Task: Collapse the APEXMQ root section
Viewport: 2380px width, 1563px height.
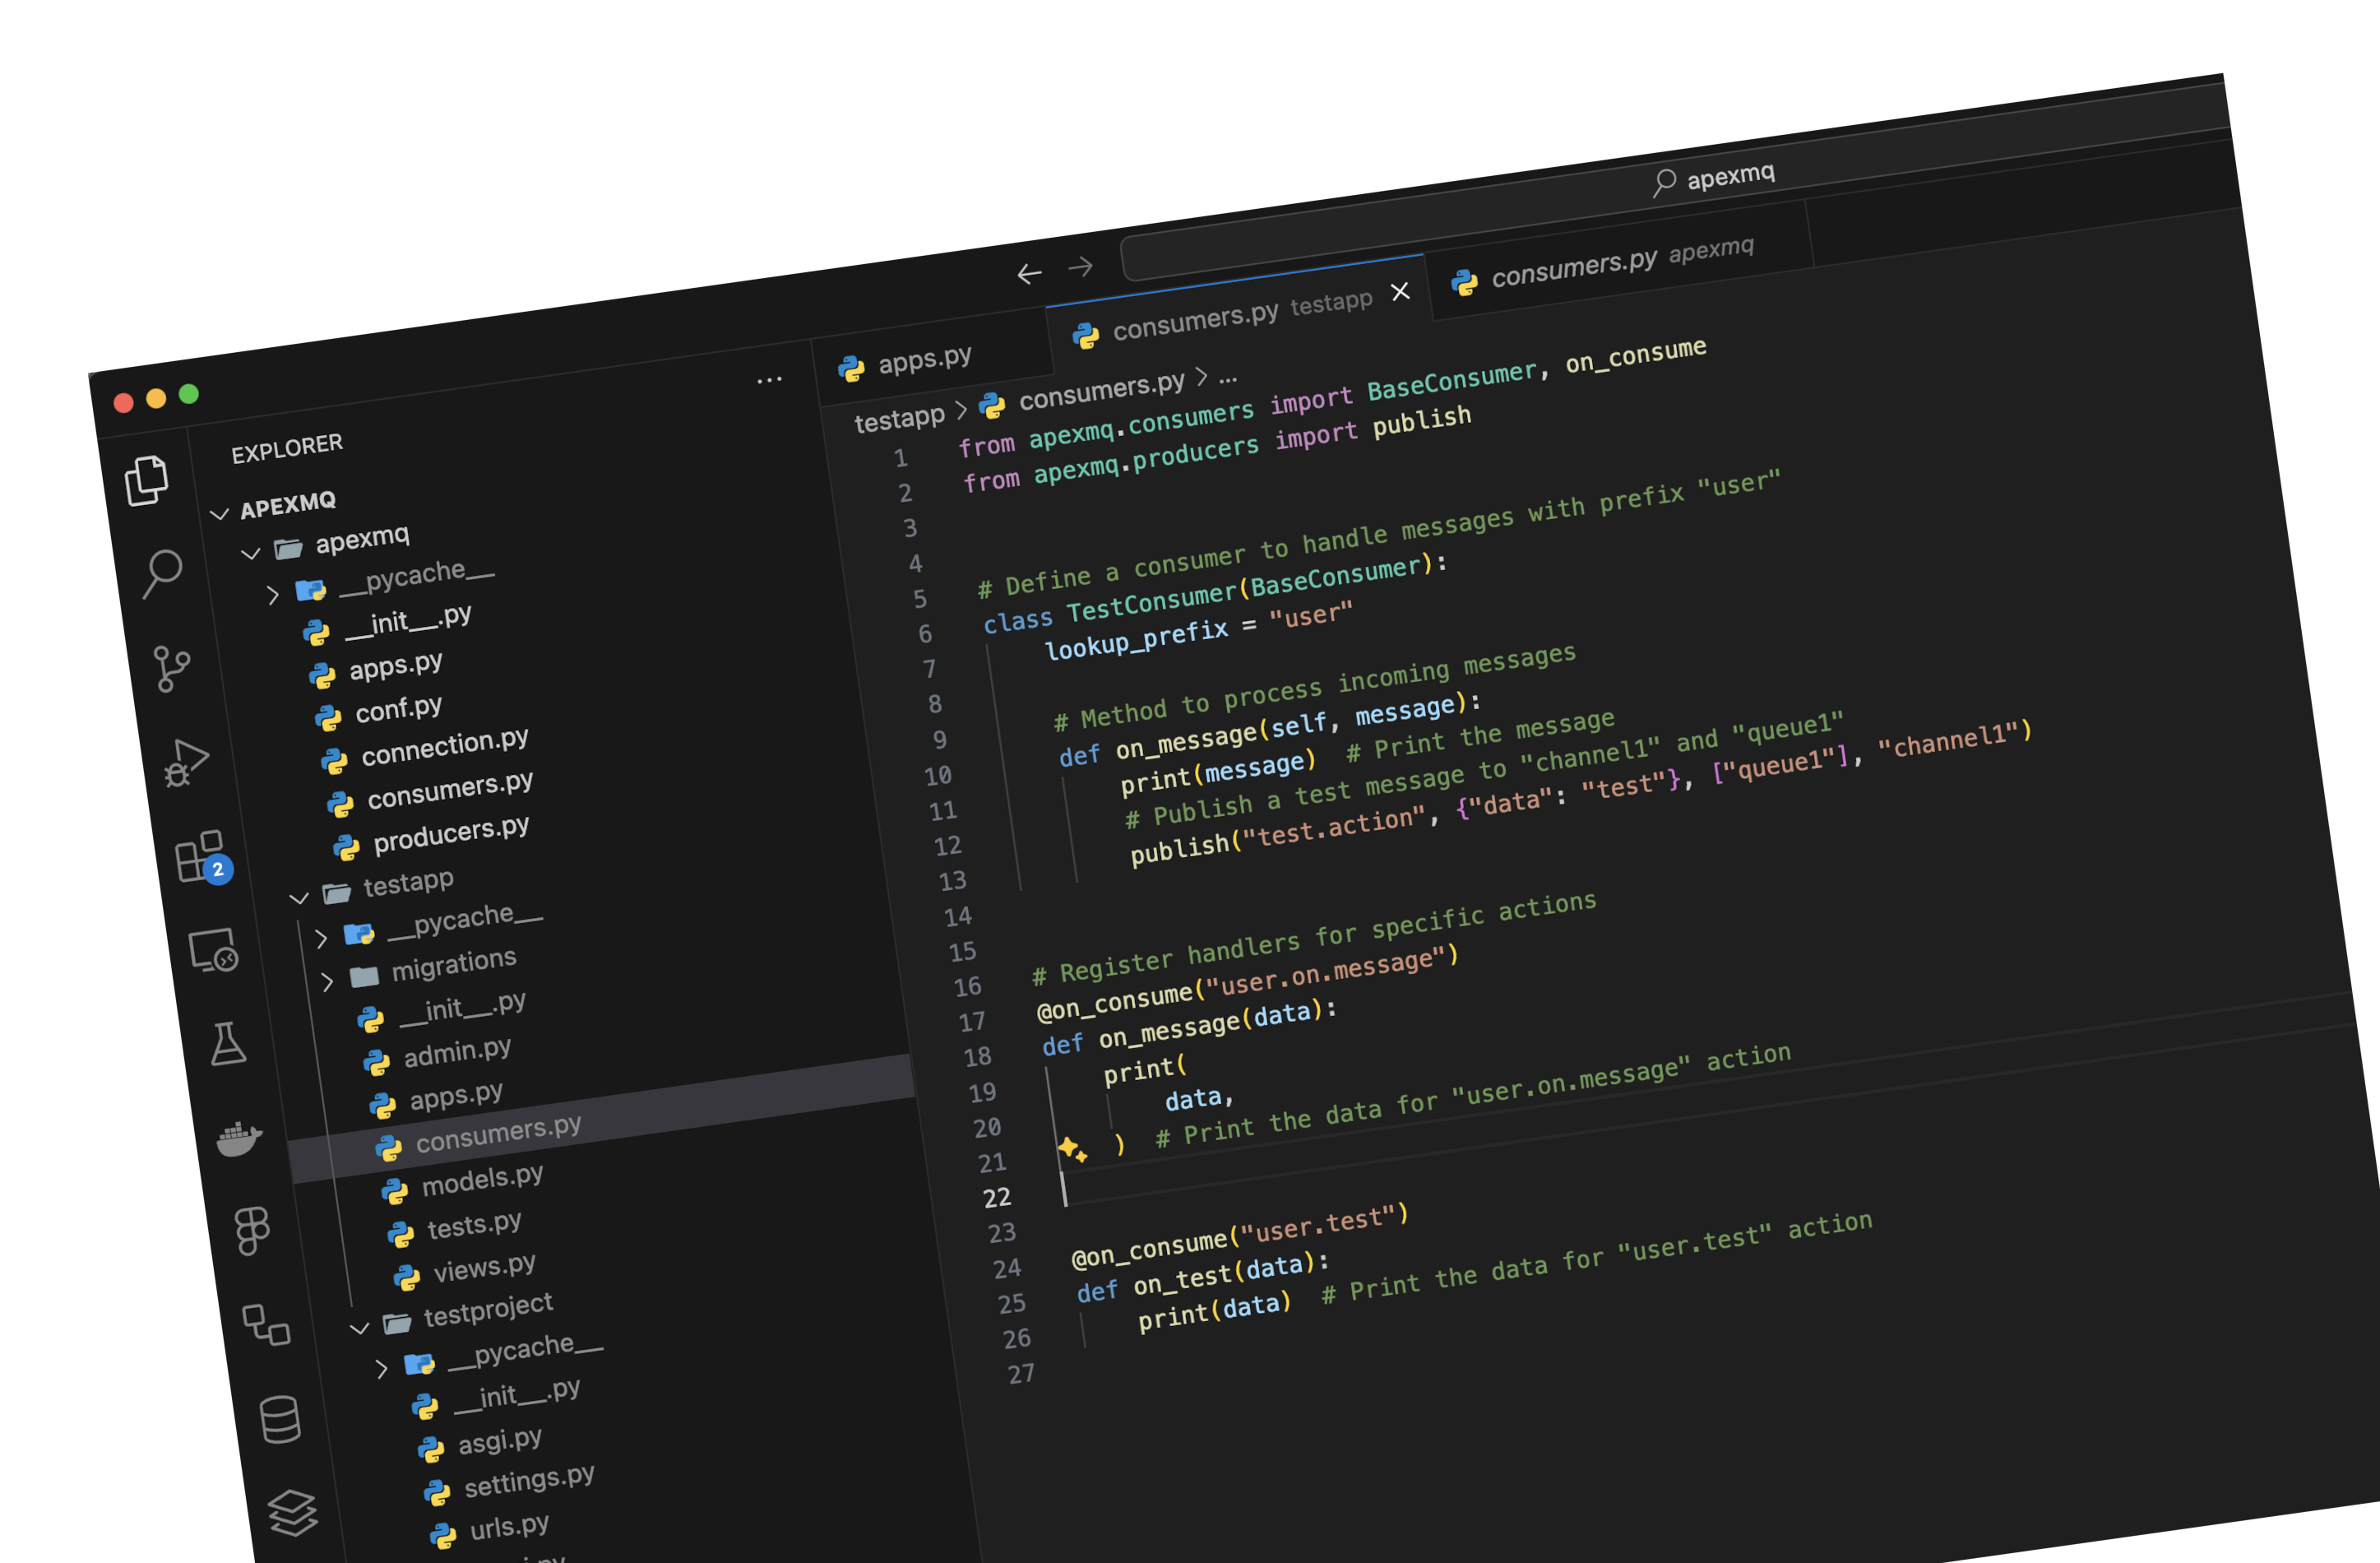Action: 219,514
